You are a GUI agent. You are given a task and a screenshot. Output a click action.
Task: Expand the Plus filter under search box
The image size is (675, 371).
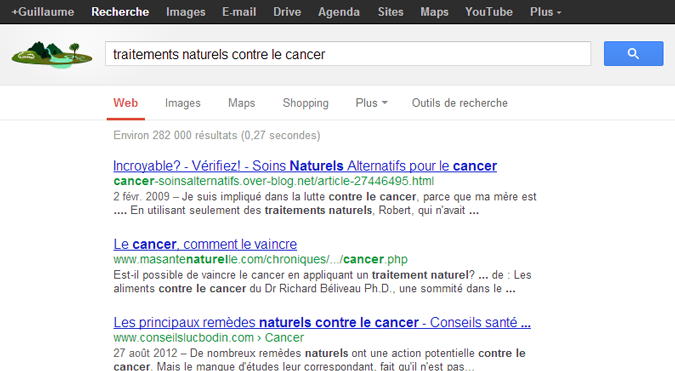(x=372, y=103)
